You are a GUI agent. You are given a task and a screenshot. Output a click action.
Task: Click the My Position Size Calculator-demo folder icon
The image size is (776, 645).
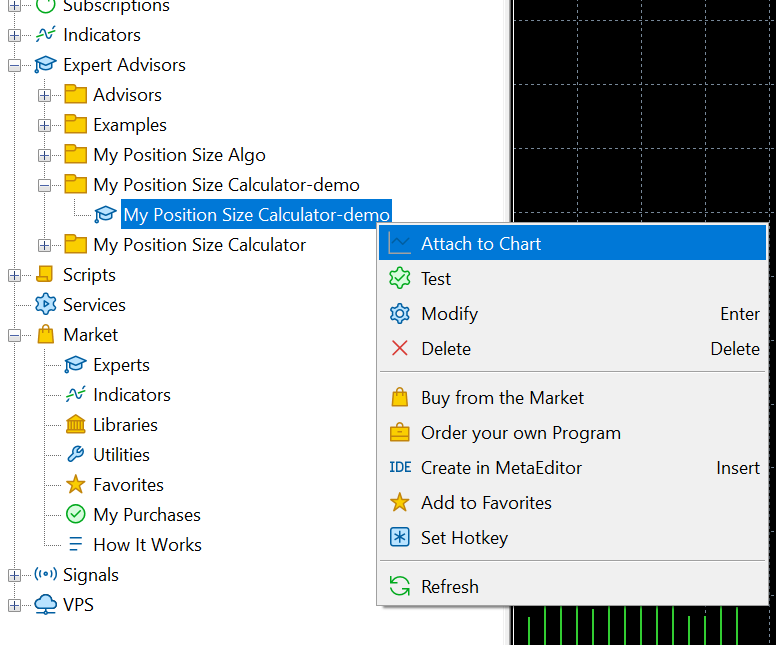[76, 185]
